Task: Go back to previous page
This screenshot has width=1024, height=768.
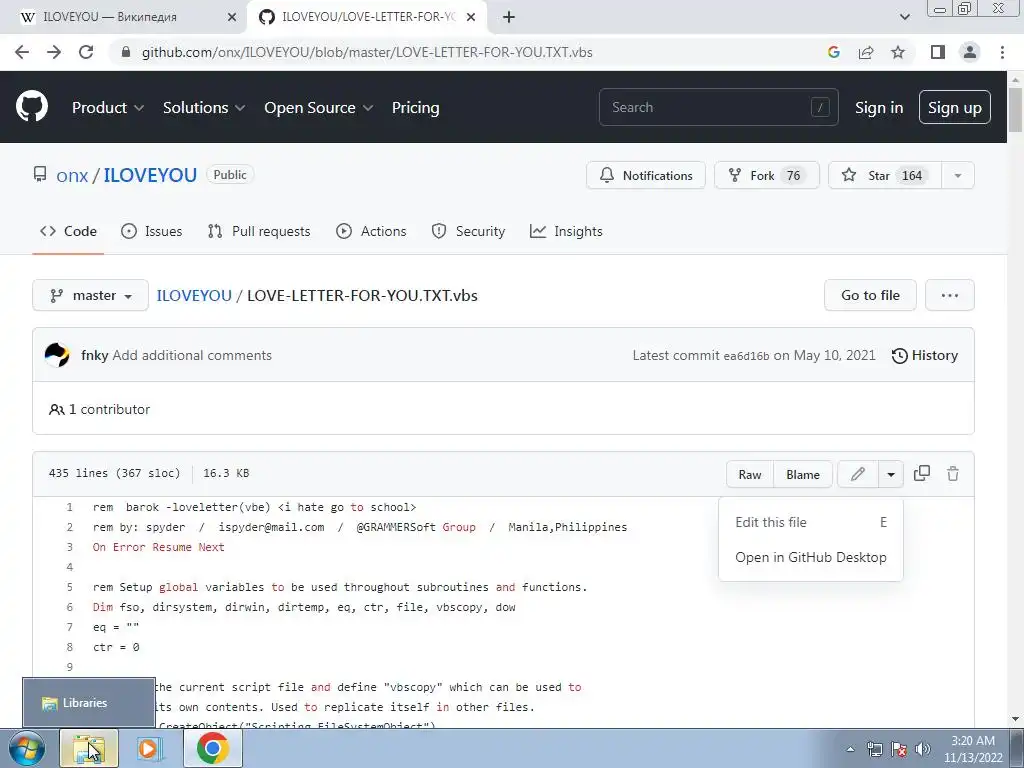Action: pyautogui.click(x=22, y=52)
